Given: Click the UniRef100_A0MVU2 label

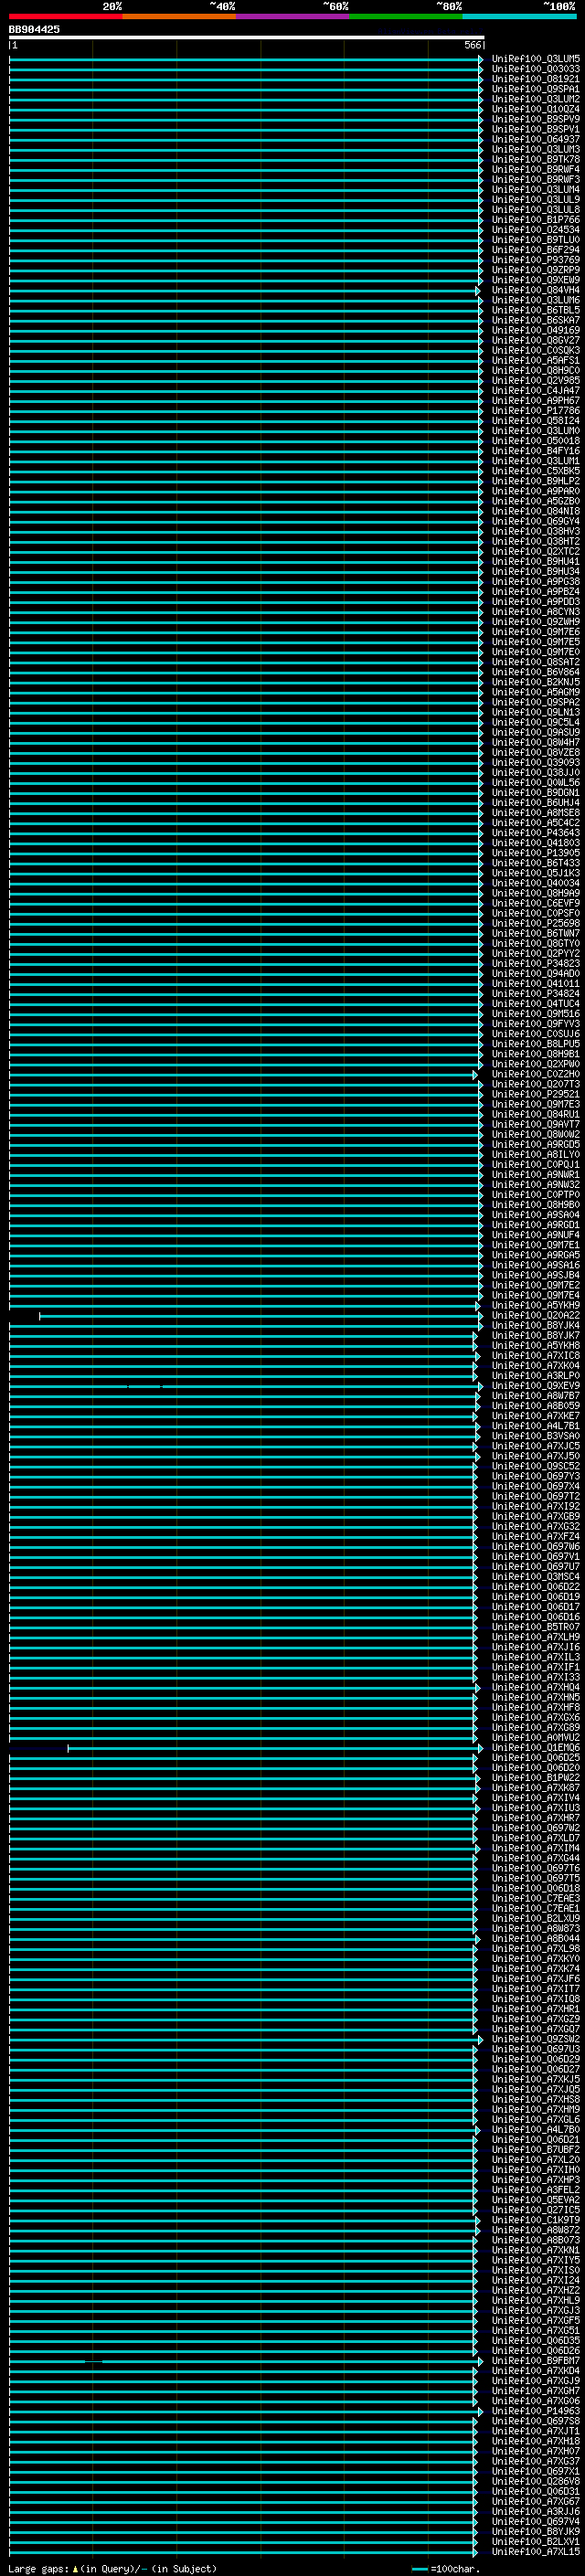Looking at the screenshot, I should 535,1738.
